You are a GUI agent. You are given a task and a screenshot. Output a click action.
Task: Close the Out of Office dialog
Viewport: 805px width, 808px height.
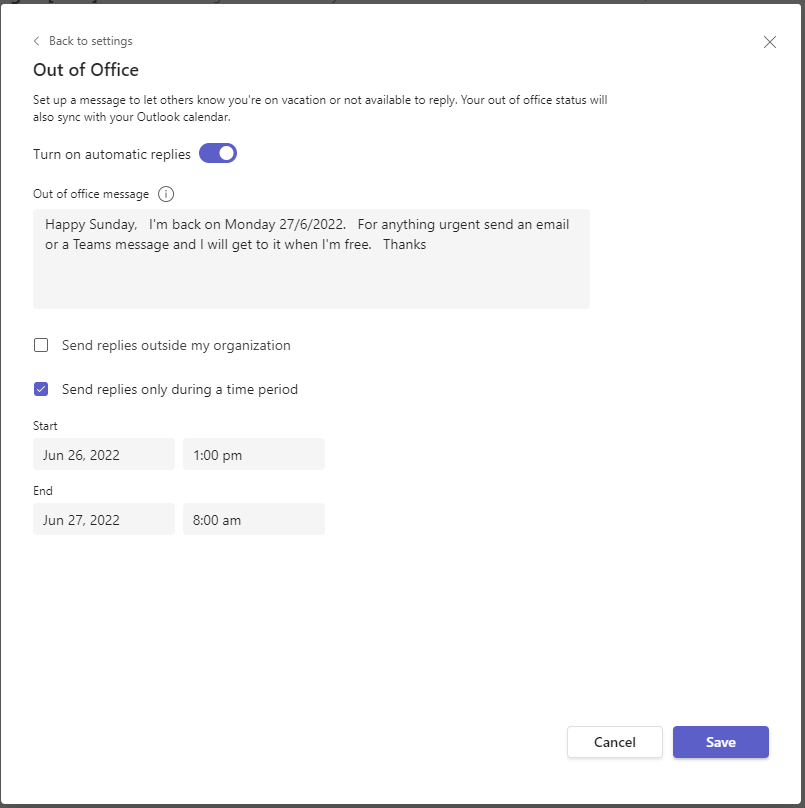(769, 42)
